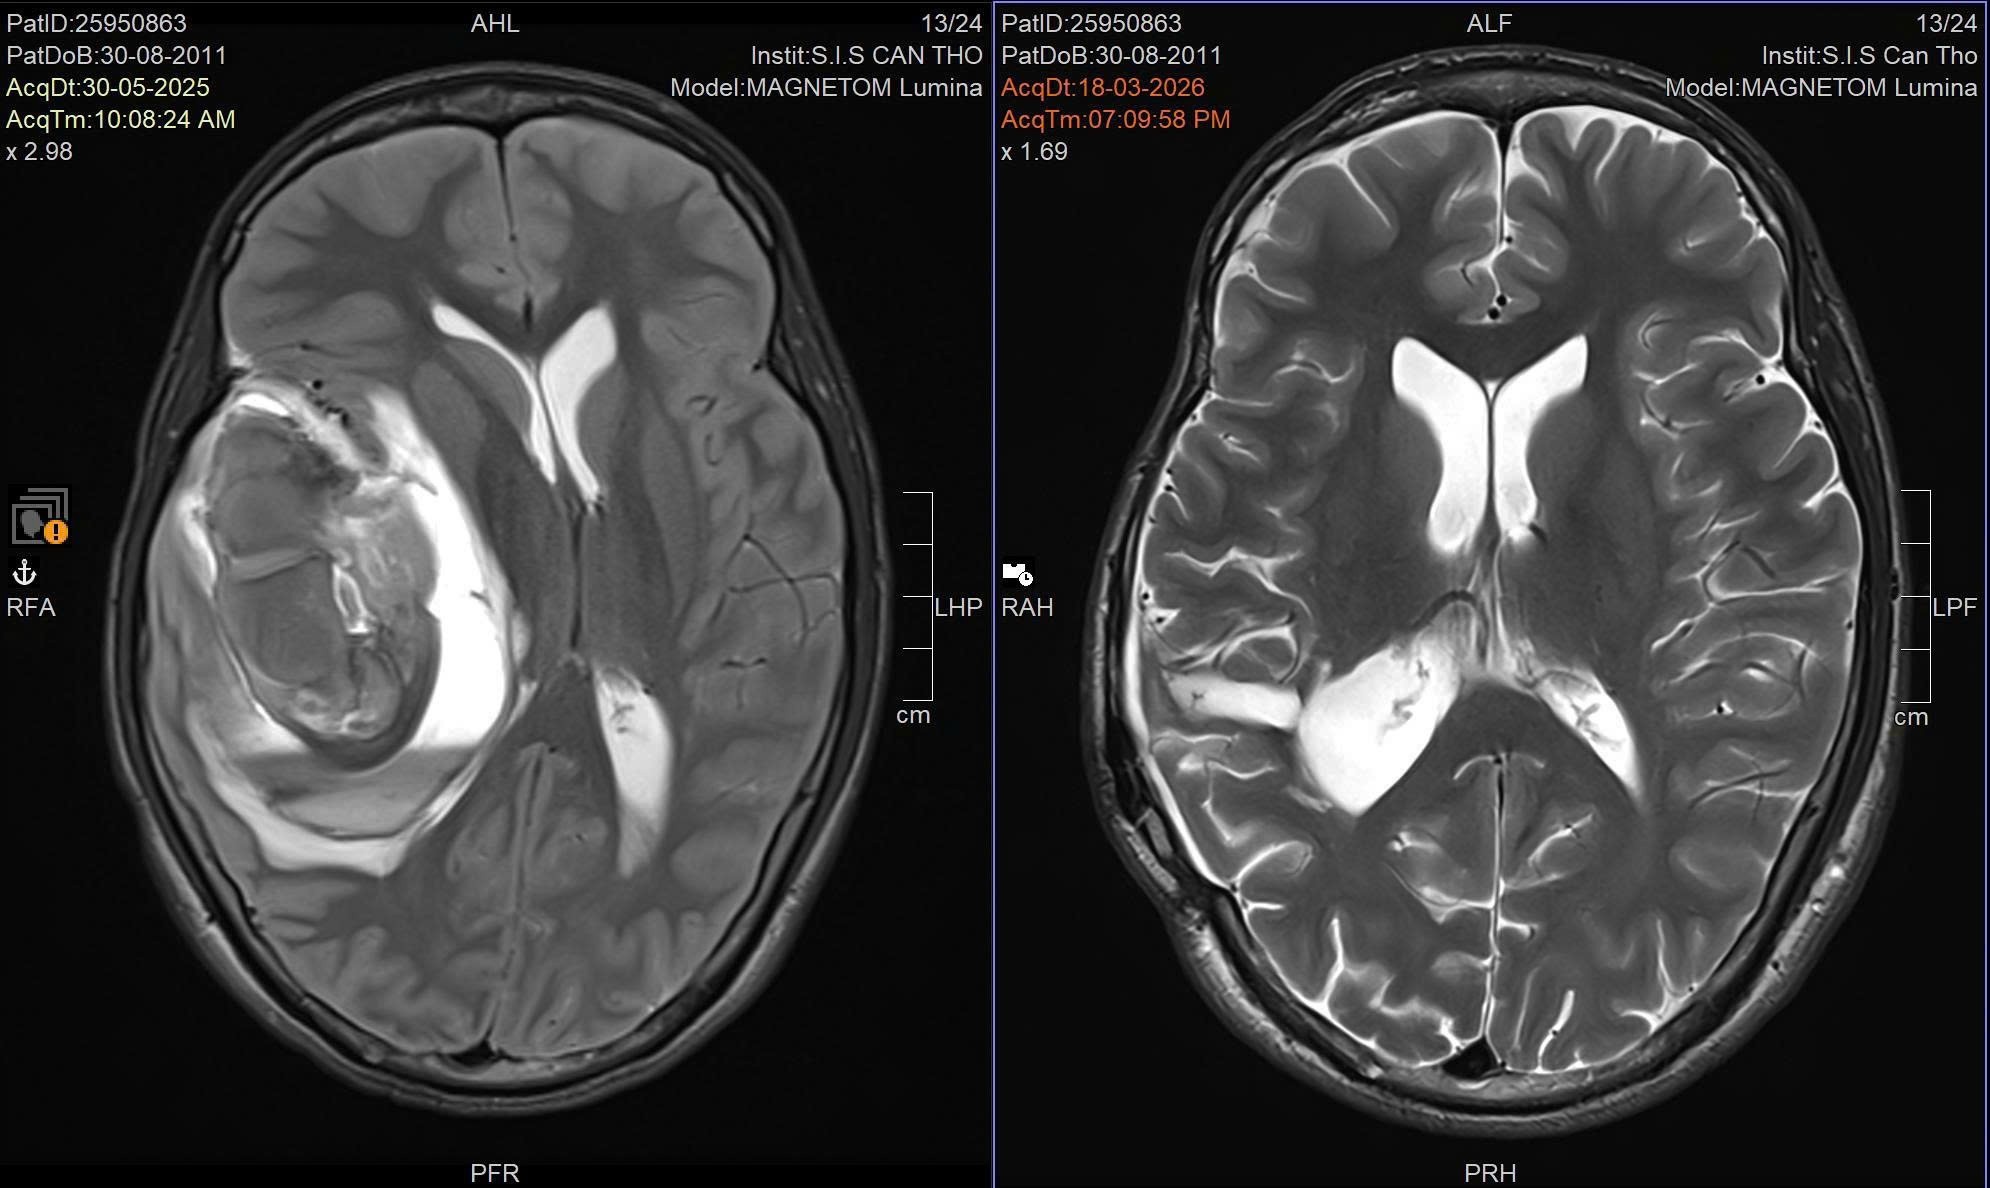Click the RFA orientation marker
The width and height of the screenshot is (1990, 1188).
(31, 608)
